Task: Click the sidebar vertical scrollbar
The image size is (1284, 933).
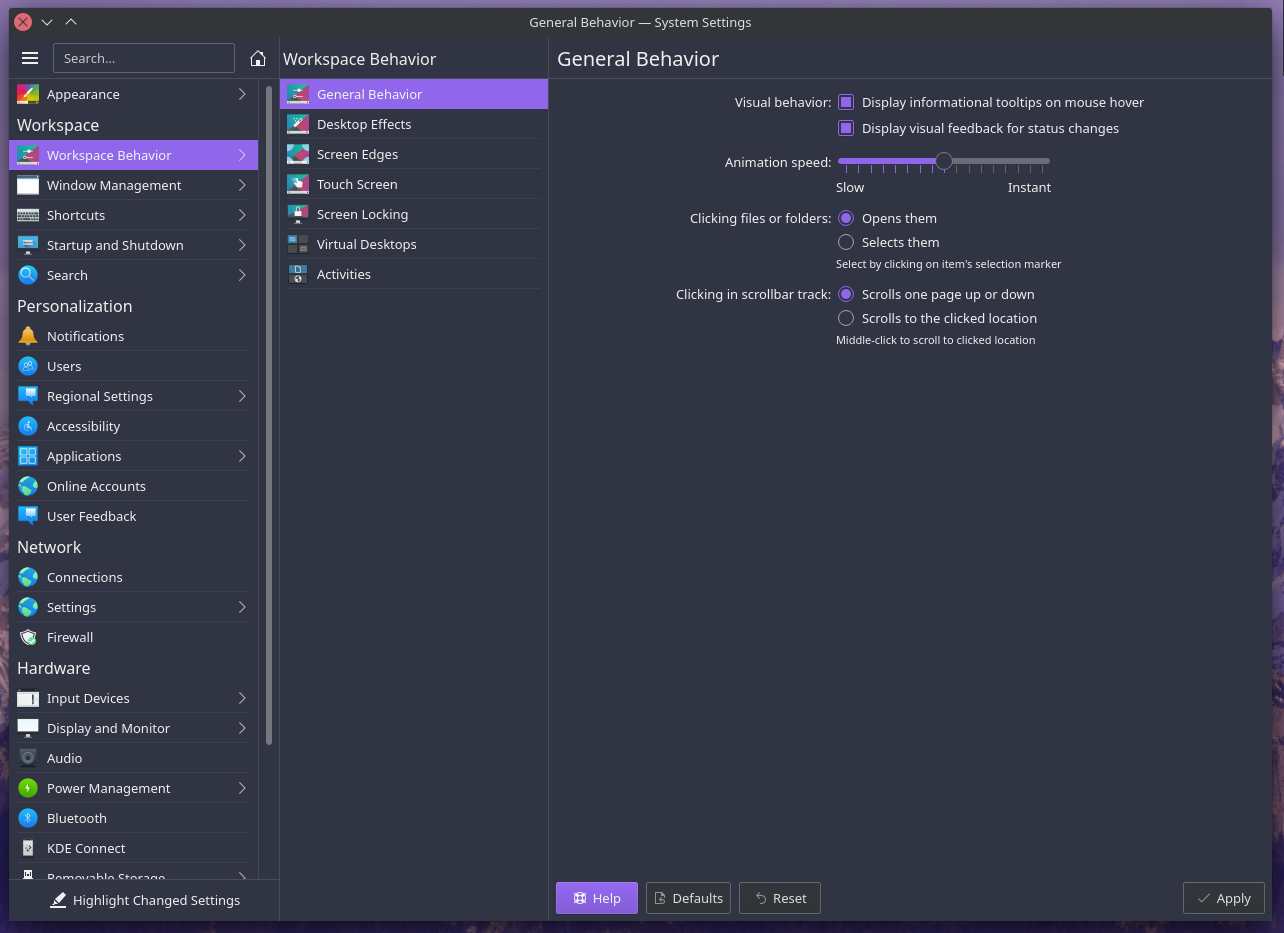Action: coord(268,414)
